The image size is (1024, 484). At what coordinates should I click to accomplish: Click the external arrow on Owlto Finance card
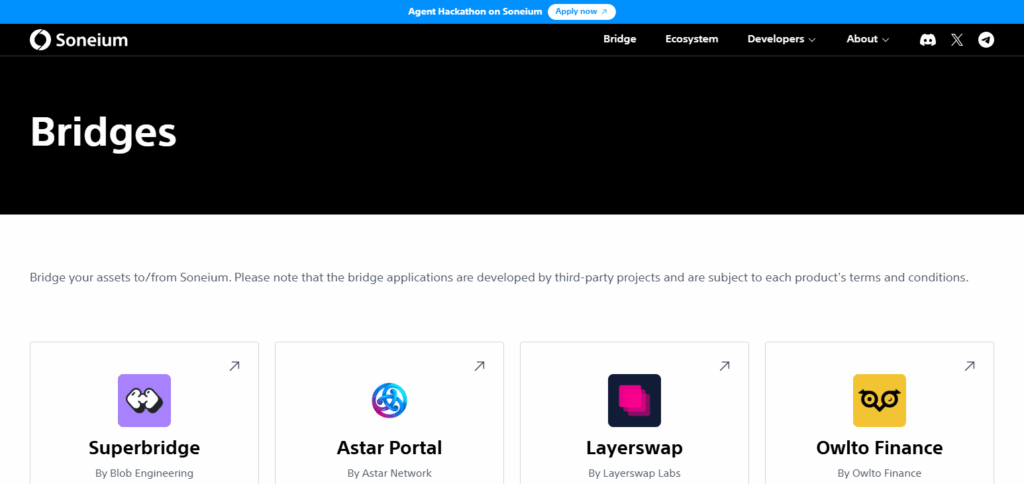coord(970,366)
